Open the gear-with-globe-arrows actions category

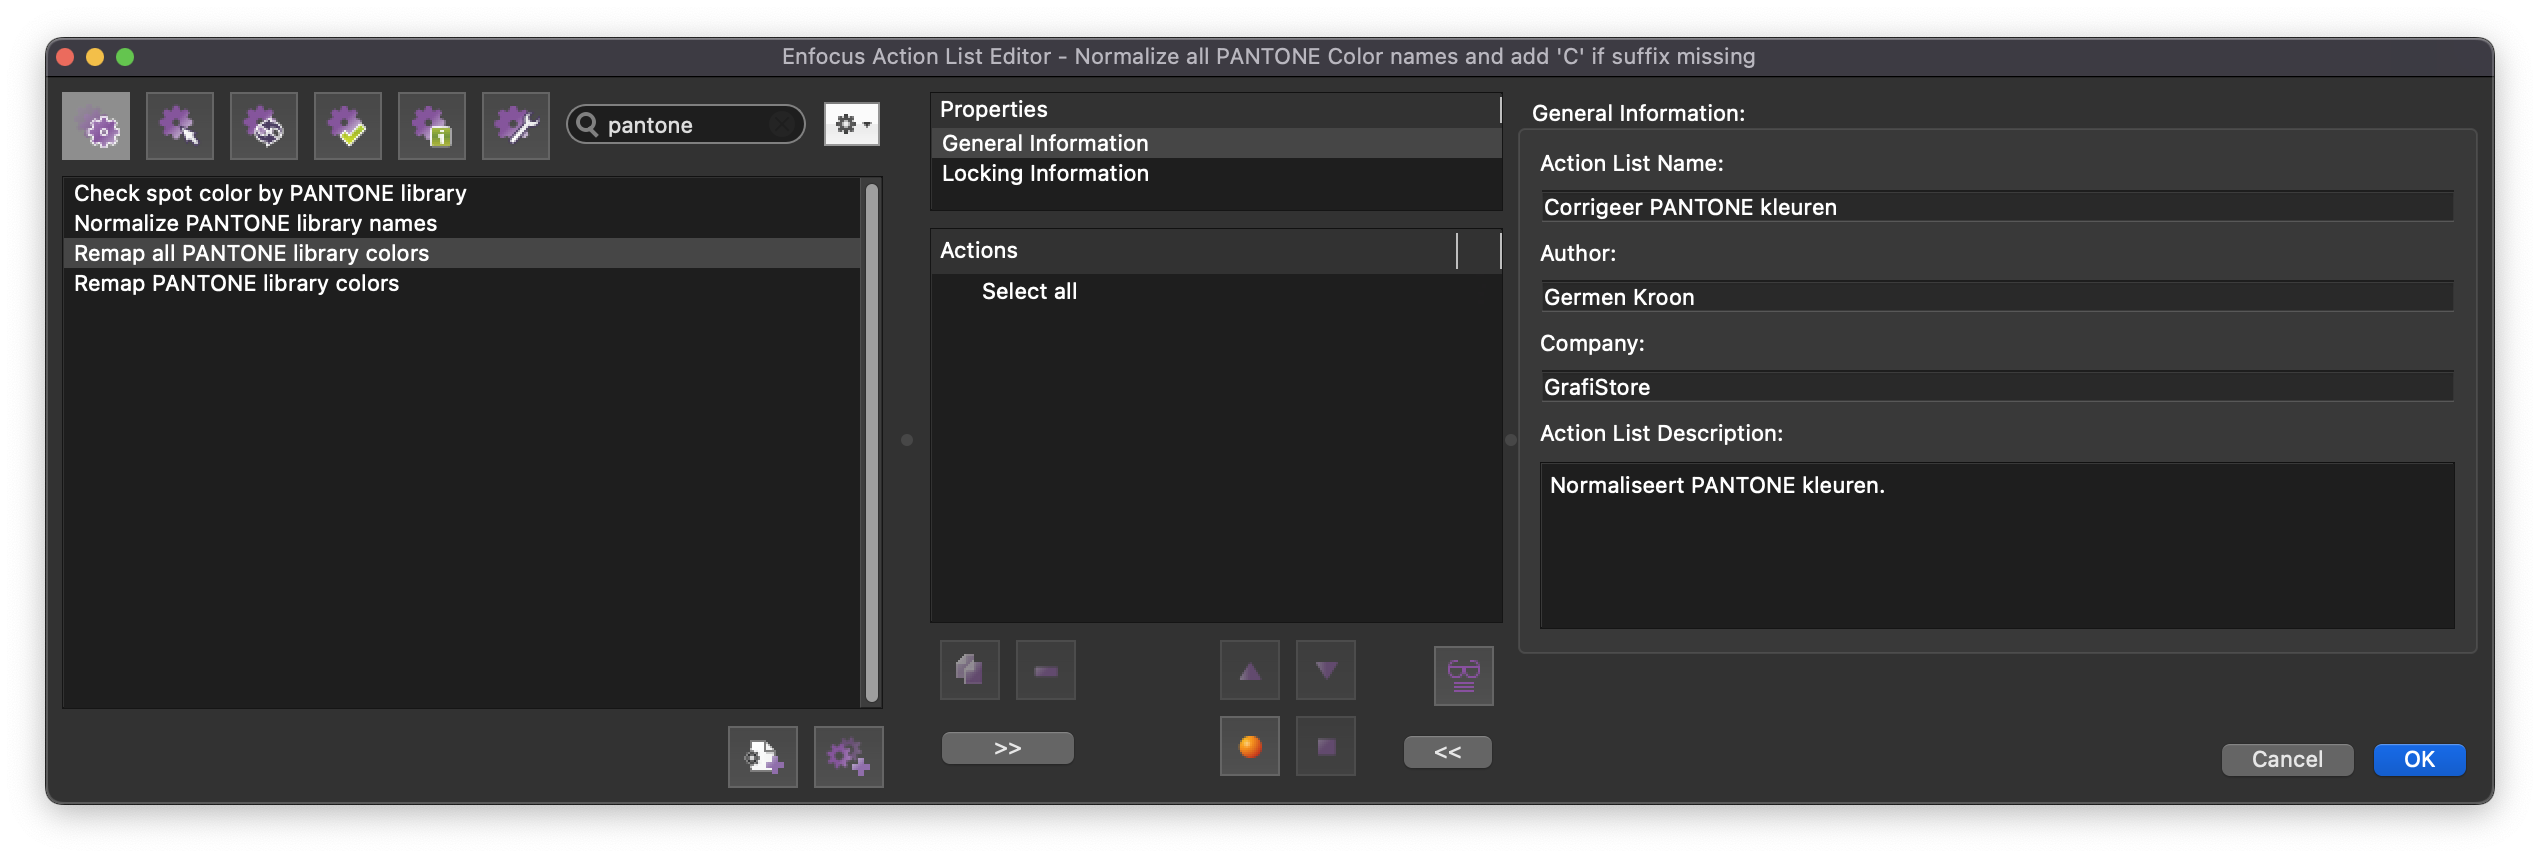click(264, 126)
